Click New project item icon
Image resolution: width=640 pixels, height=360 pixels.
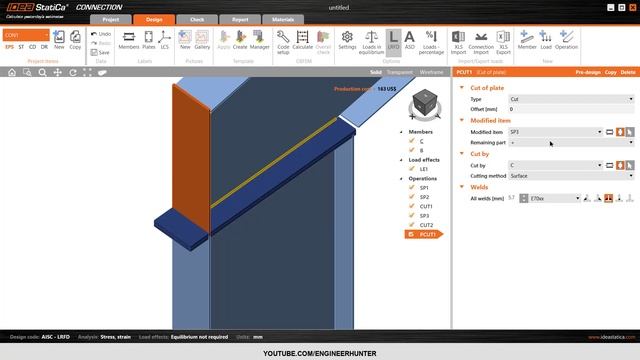[x=59, y=40]
